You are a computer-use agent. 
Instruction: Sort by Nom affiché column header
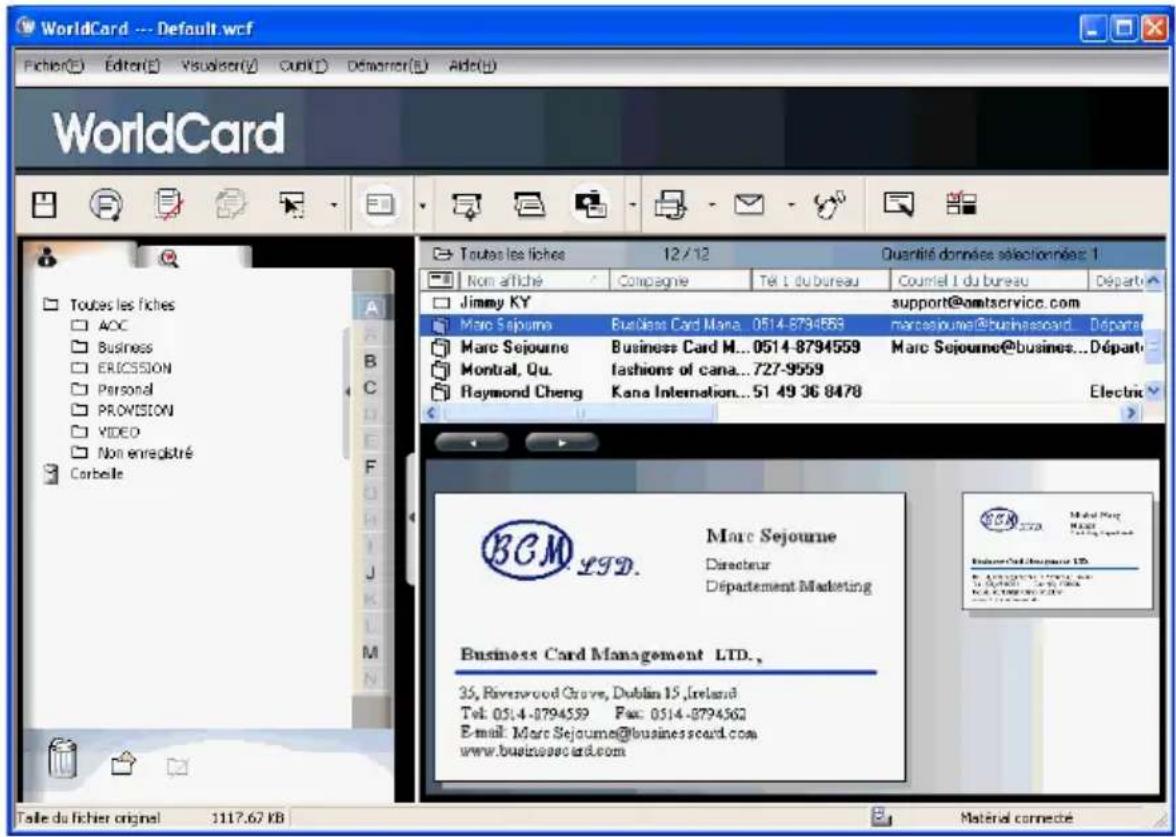point(532,281)
